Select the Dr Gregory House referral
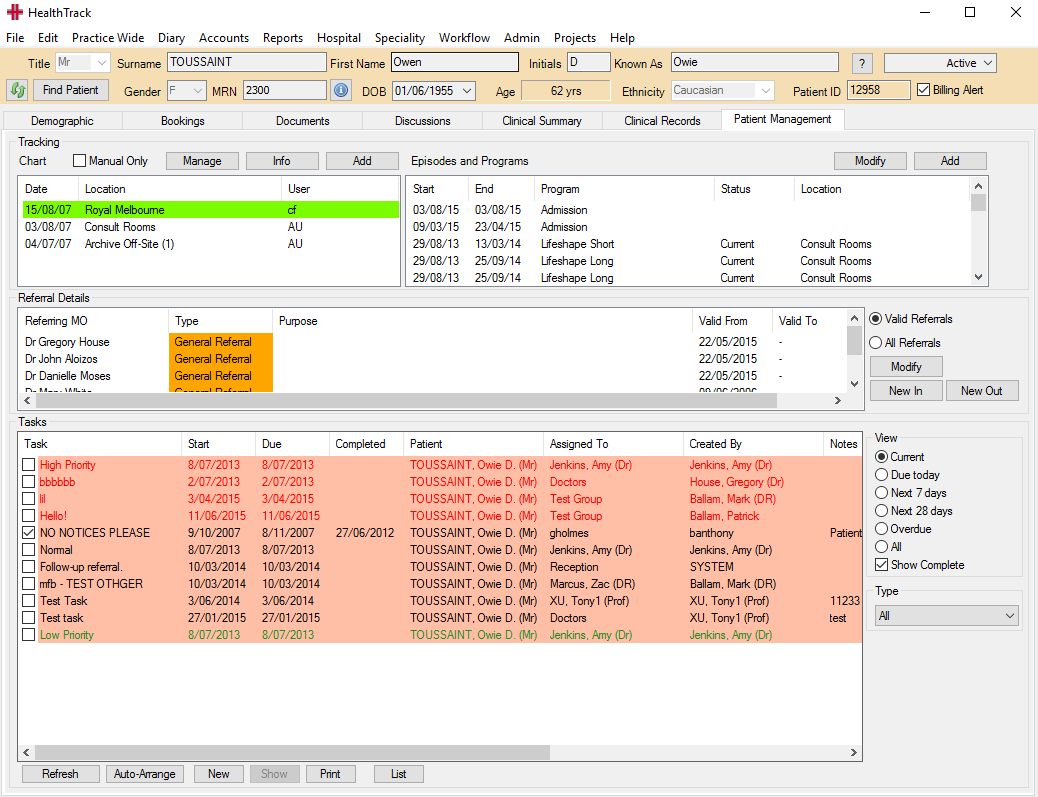Image resolution: width=1038 pixels, height=797 pixels. click(434, 342)
